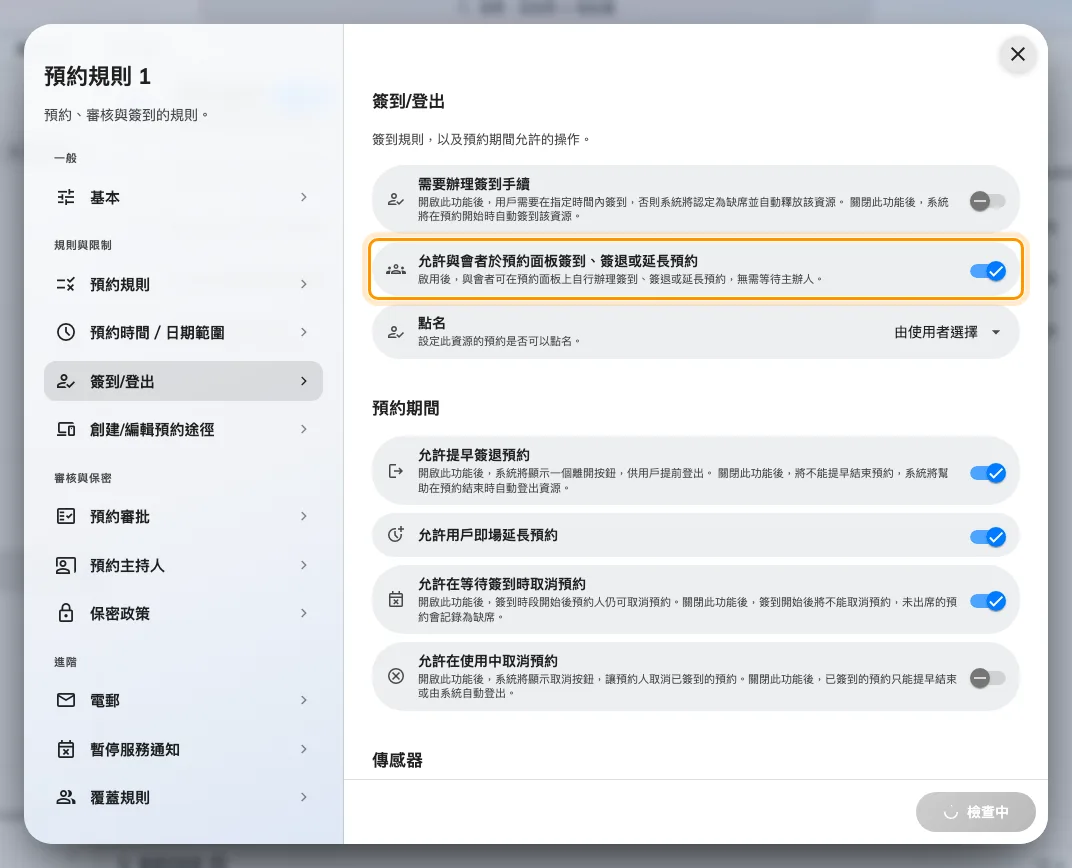The image size is (1072, 868).
Task: Open the 保密政策 section
Action: [x=183, y=613]
